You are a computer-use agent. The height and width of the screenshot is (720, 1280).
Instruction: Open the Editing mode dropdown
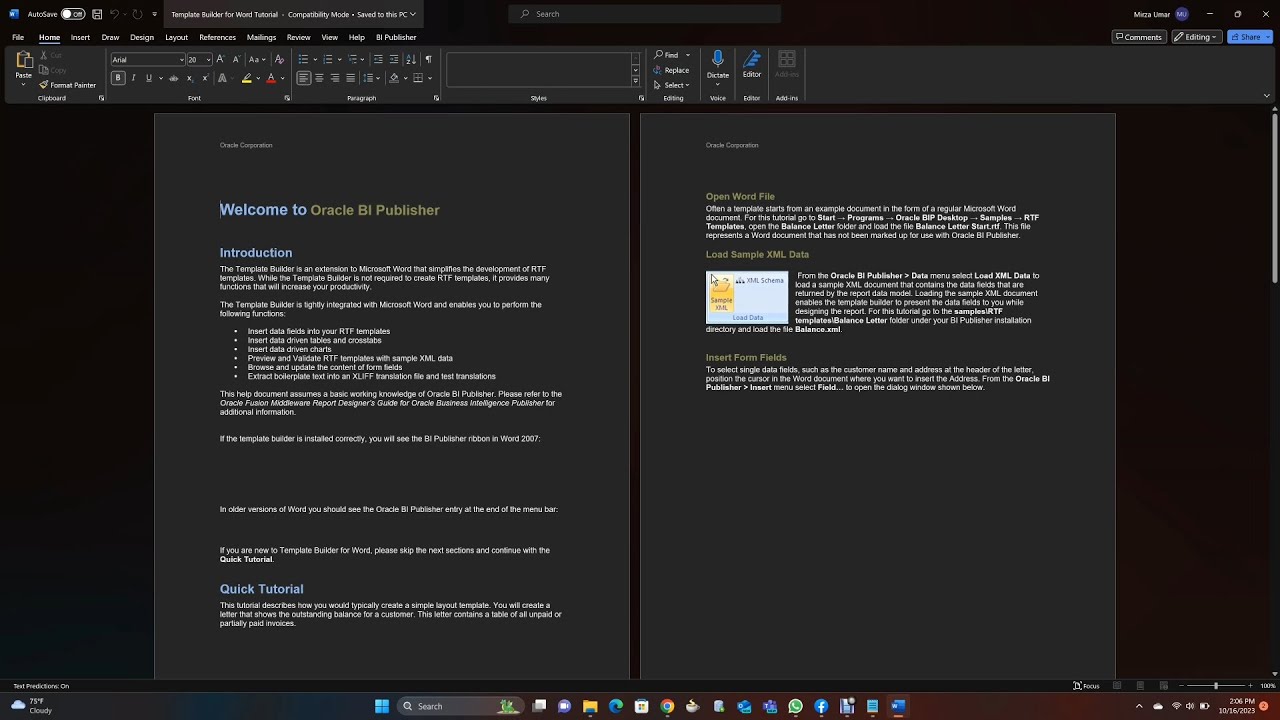(1196, 37)
